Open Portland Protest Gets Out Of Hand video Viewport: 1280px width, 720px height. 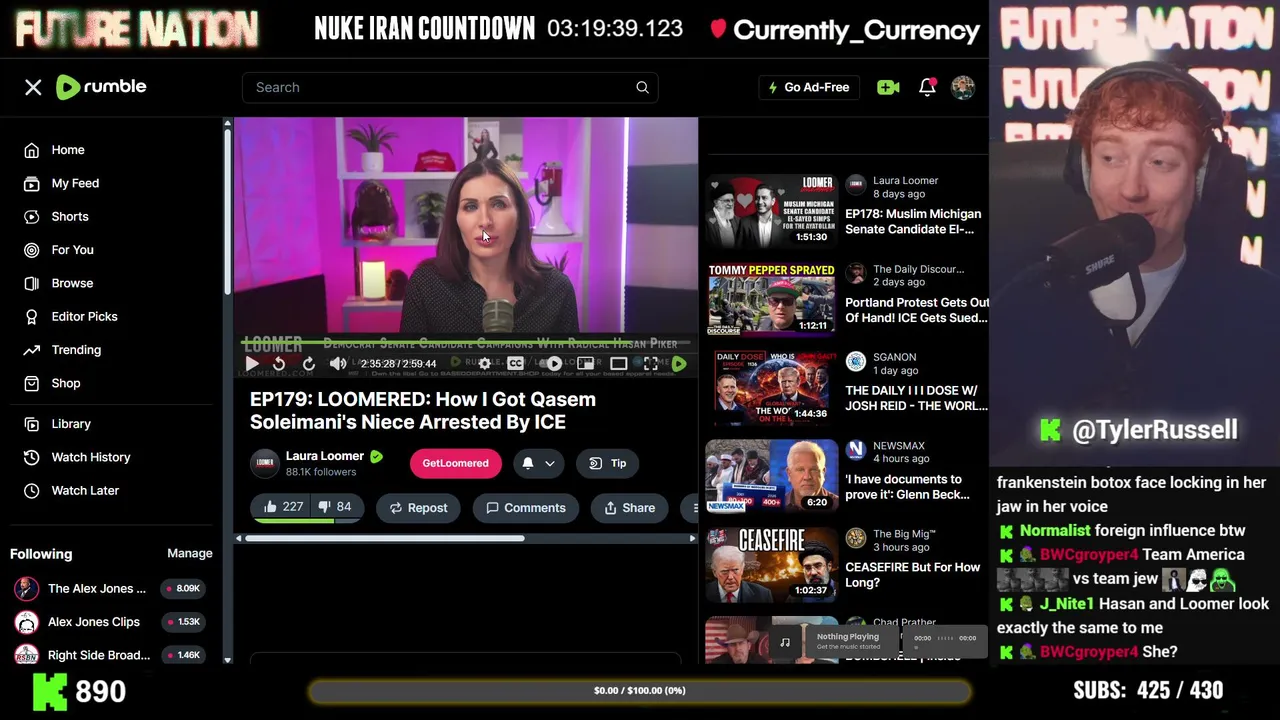pos(917,310)
